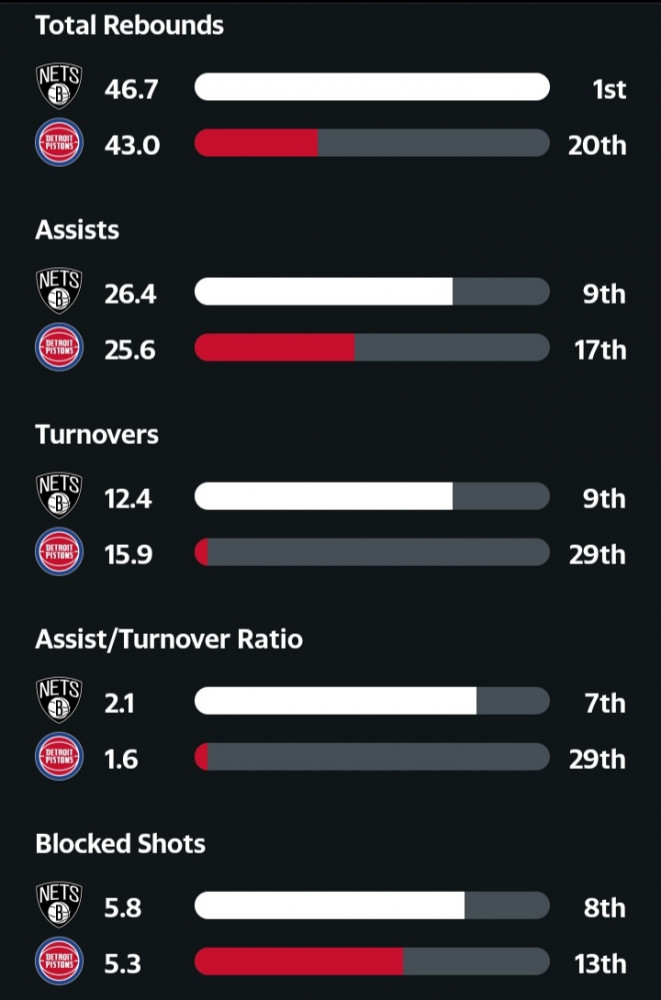Click the Pistons red Assists bar
661x1000 pixels.
[x=275, y=348]
